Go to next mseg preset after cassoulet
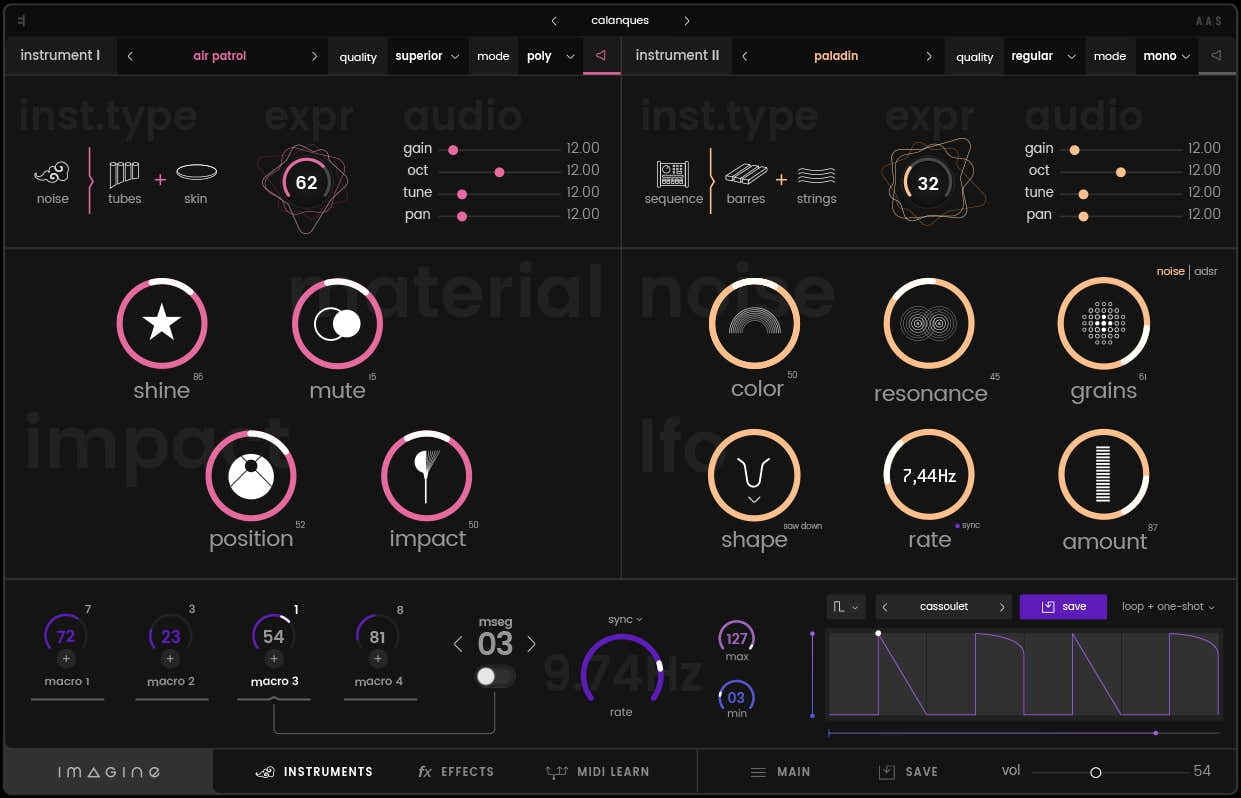 [1002, 607]
